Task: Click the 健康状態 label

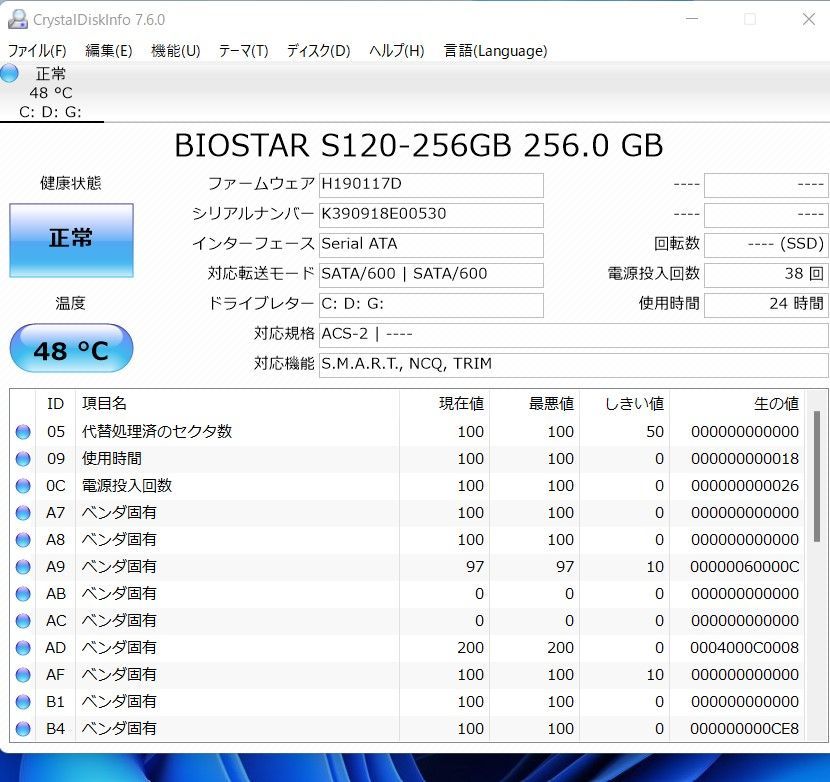Action: pos(71,183)
